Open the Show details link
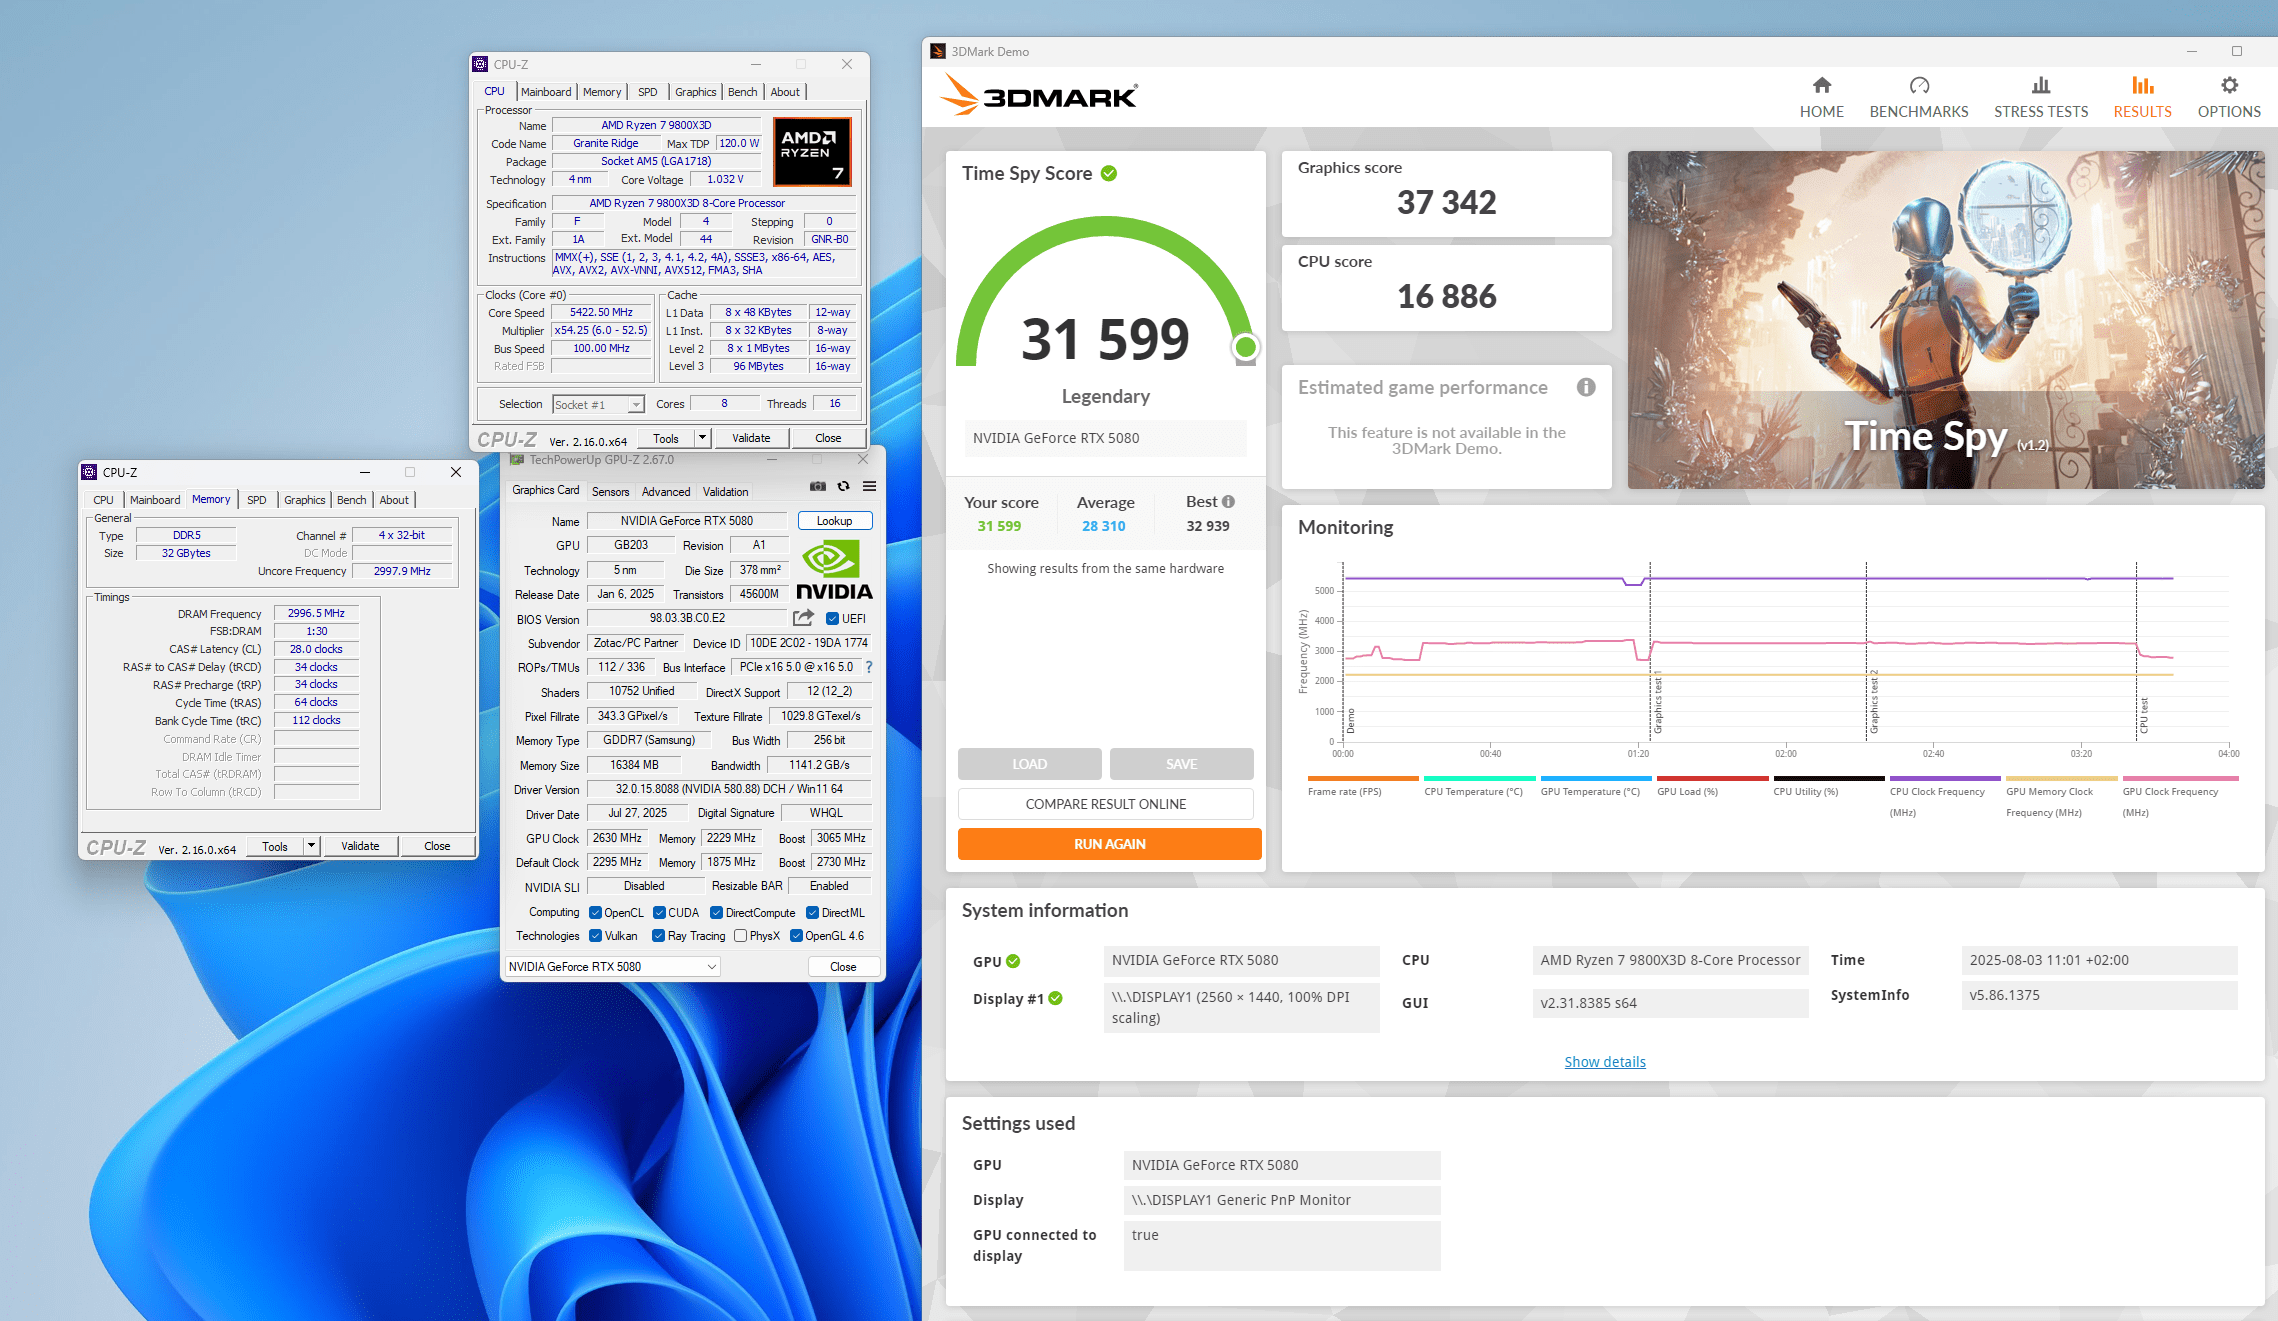2278x1321 pixels. coord(1604,1062)
